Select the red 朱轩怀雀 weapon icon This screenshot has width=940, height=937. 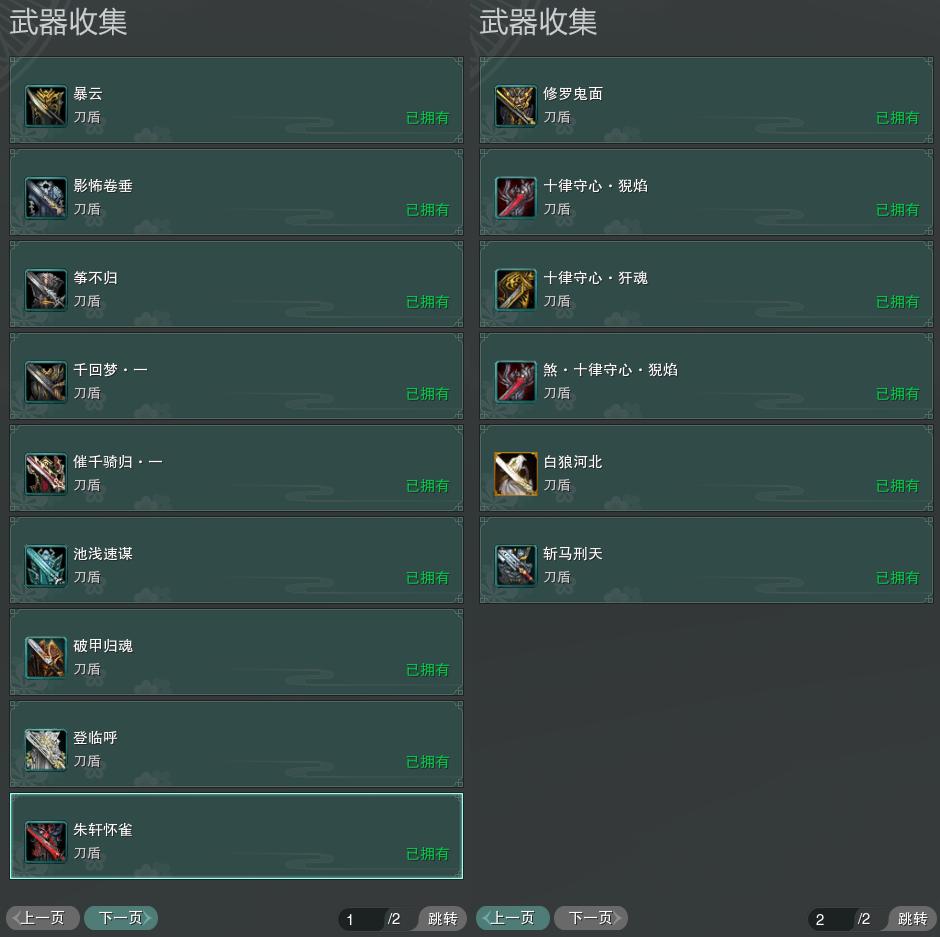pyautogui.click(x=46, y=842)
